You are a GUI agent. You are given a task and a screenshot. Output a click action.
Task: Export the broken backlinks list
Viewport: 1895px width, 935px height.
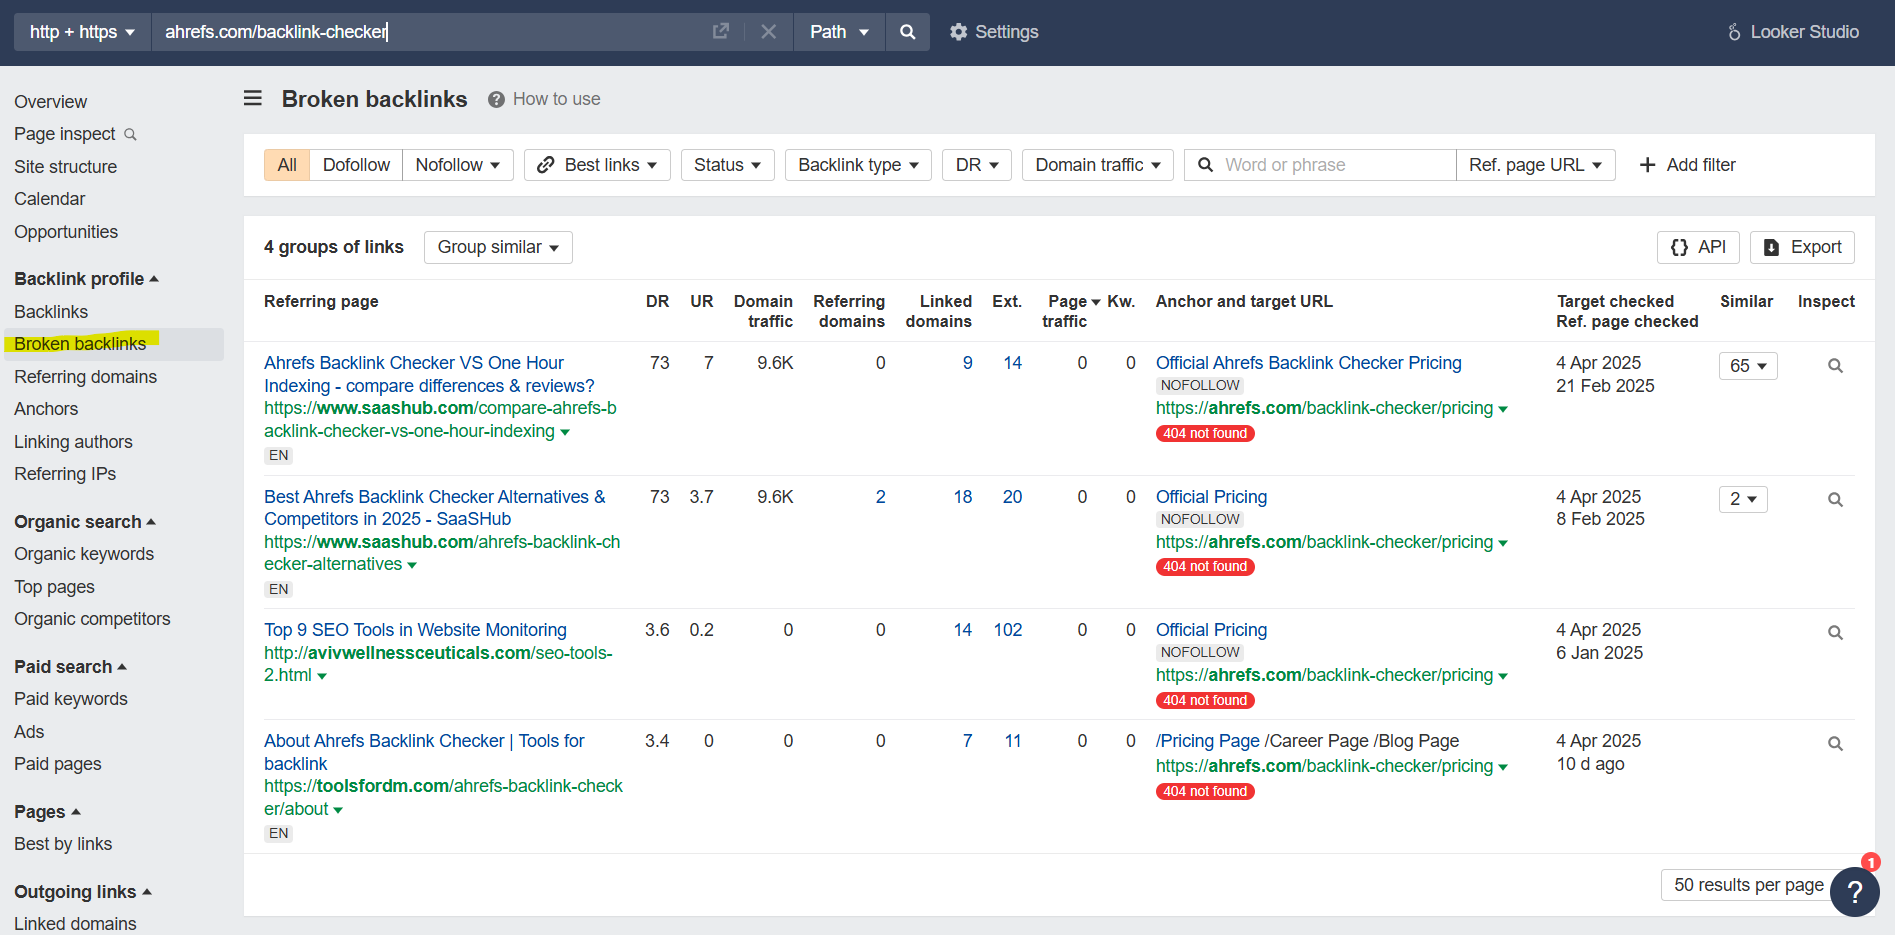tap(1802, 247)
